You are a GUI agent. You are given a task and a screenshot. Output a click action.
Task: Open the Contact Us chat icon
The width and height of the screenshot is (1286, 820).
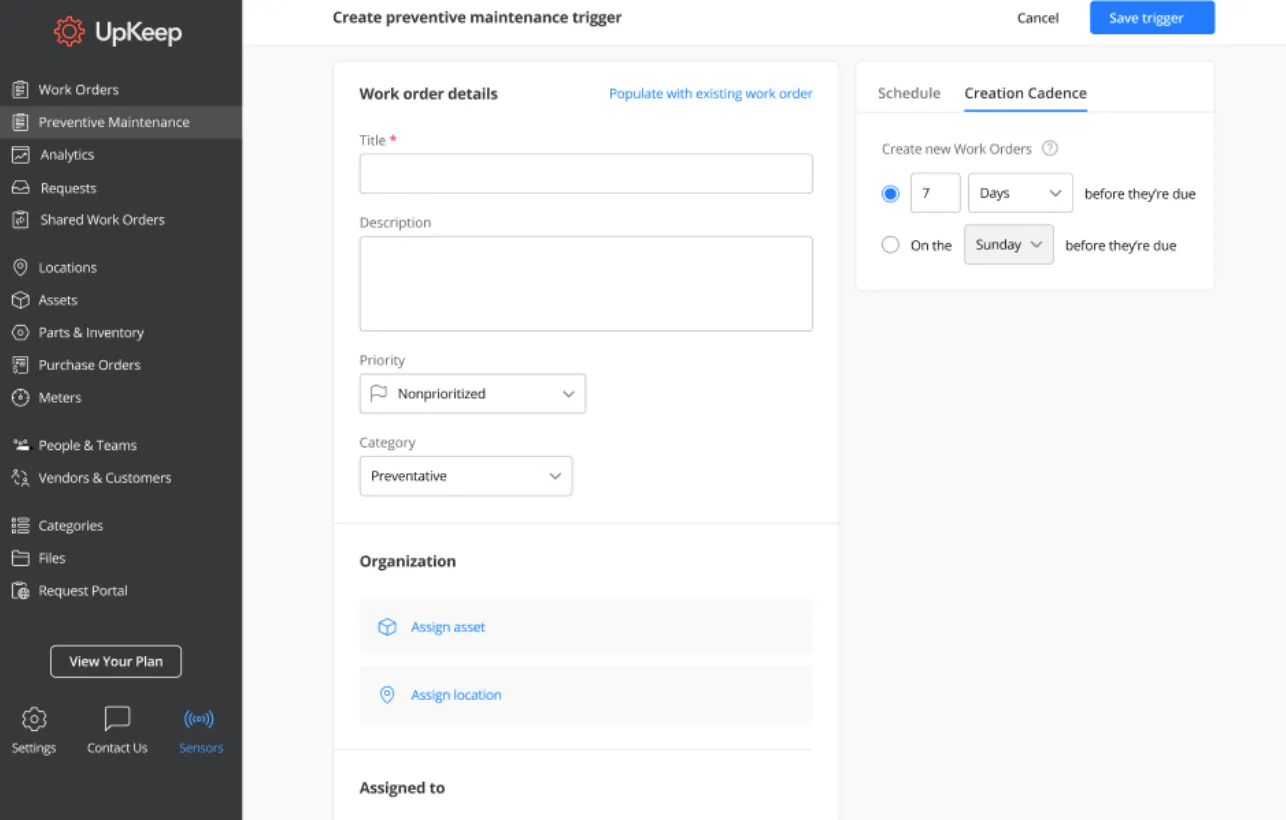coord(117,719)
